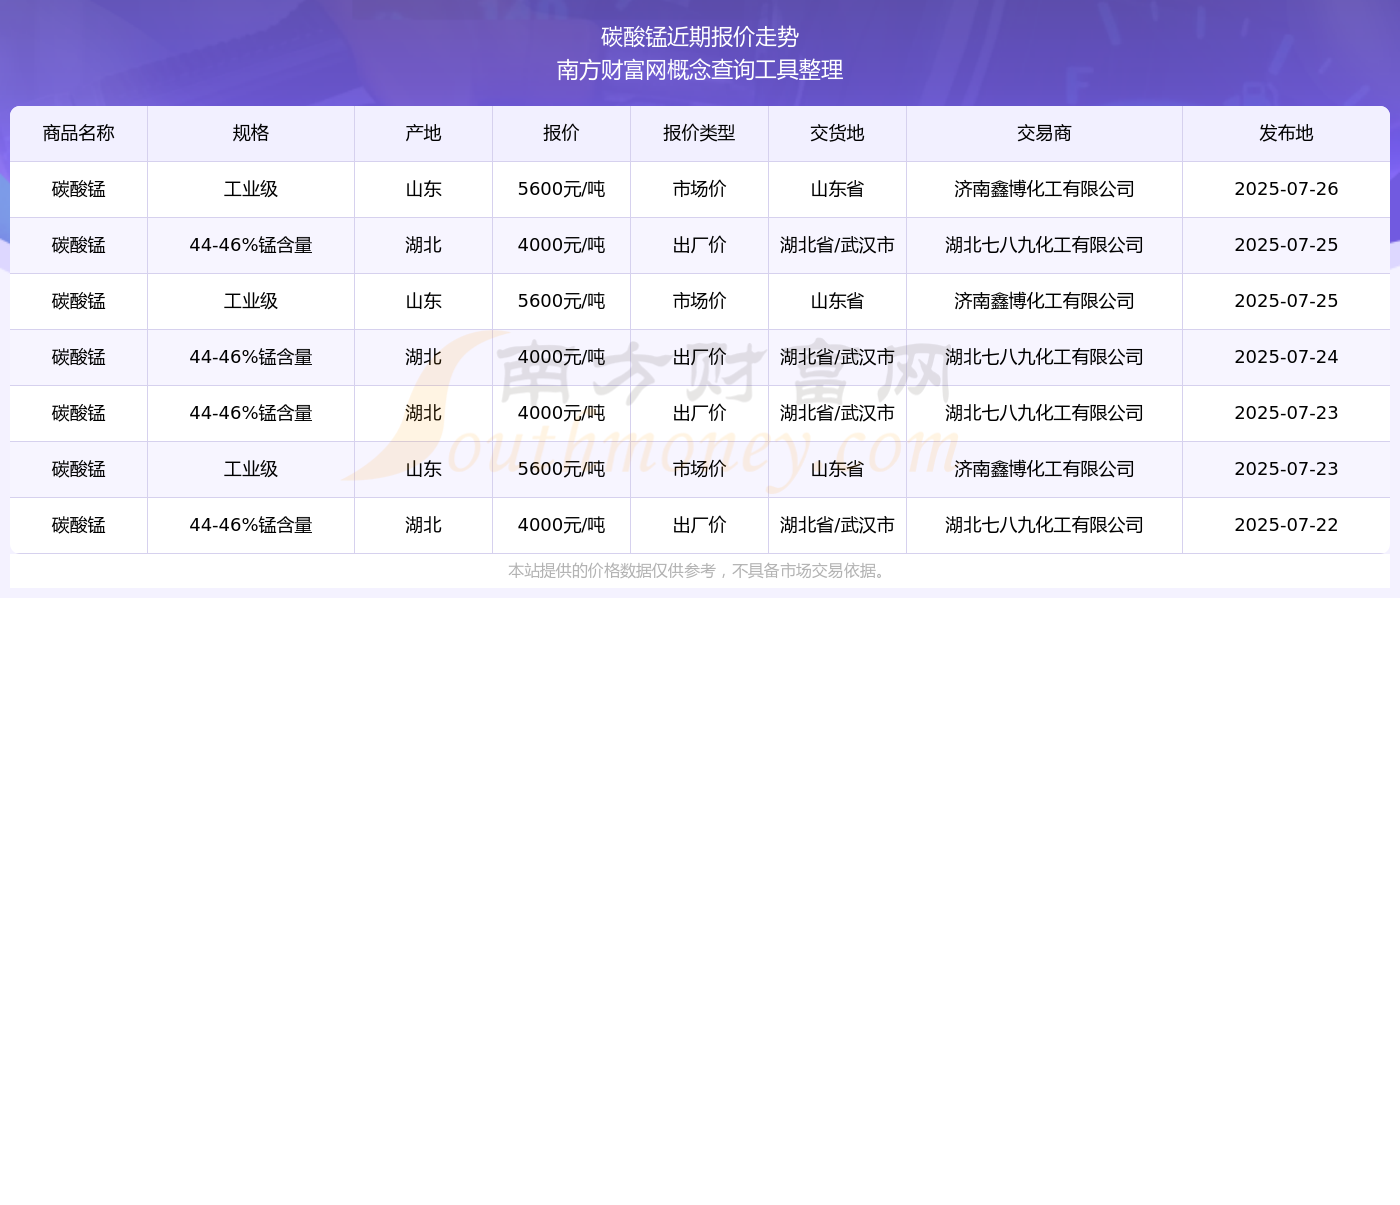
Task: Click 出厂价 in the 2025-07-22 row
Action: coord(700,525)
